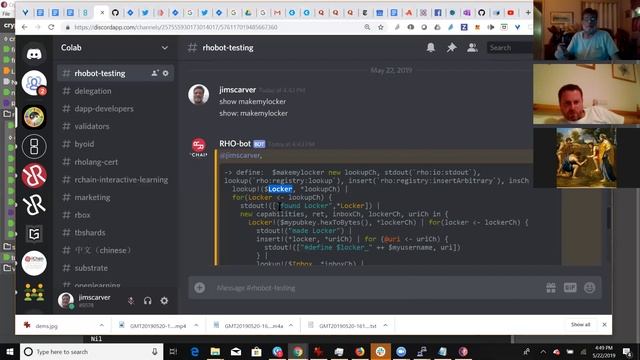Close the active Discord tab
The width and height of the screenshot is (640, 360).
(102, 13)
